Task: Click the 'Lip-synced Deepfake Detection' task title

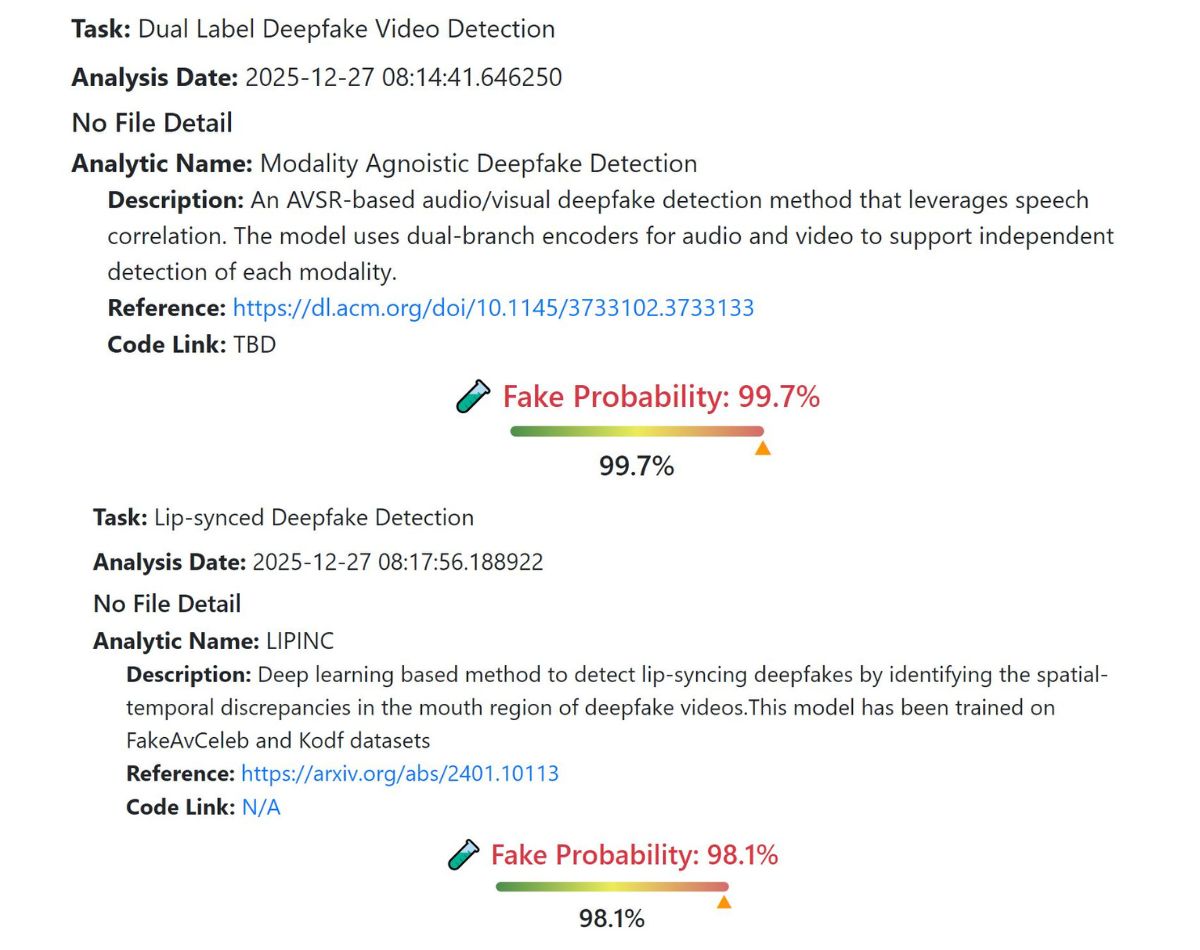Action: tap(313, 518)
